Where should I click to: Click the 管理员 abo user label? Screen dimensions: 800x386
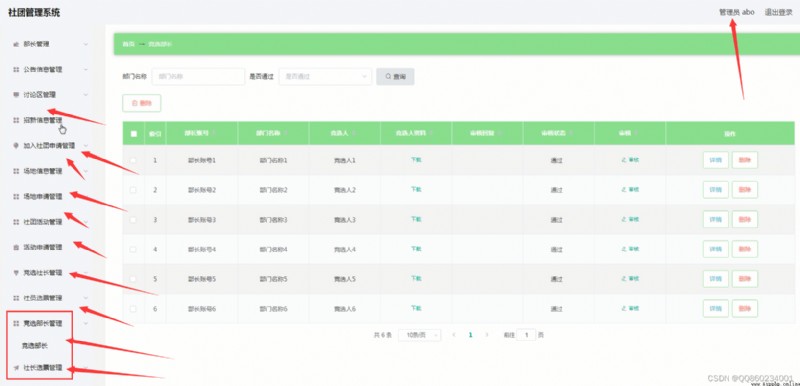tap(737, 12)
